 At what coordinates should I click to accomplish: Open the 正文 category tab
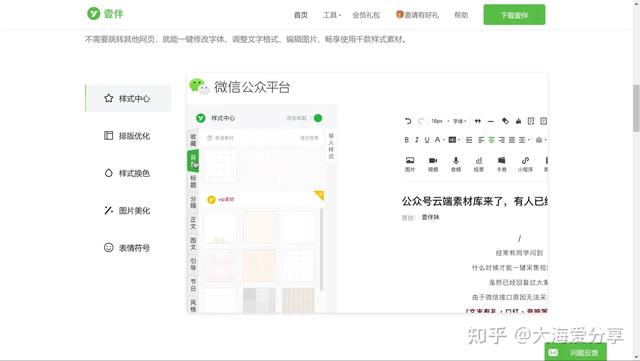[x=193, y=223]
